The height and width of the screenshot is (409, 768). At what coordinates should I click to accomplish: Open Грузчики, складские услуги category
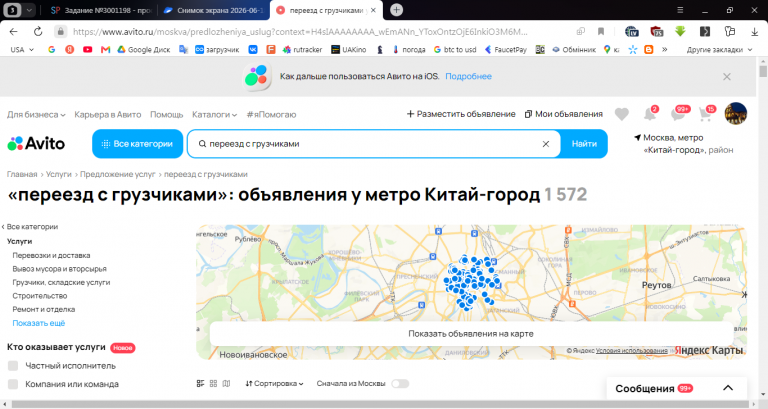[x=61, y=283]
